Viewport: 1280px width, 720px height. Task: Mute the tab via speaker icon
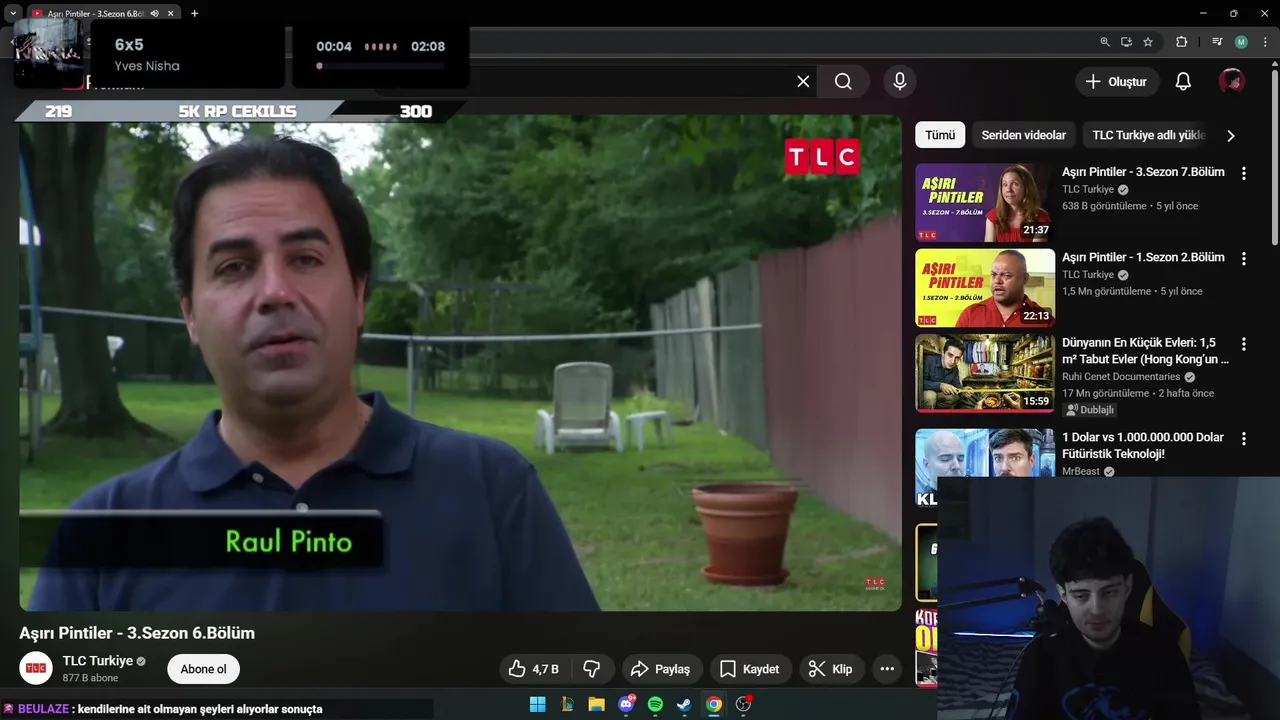154,13
